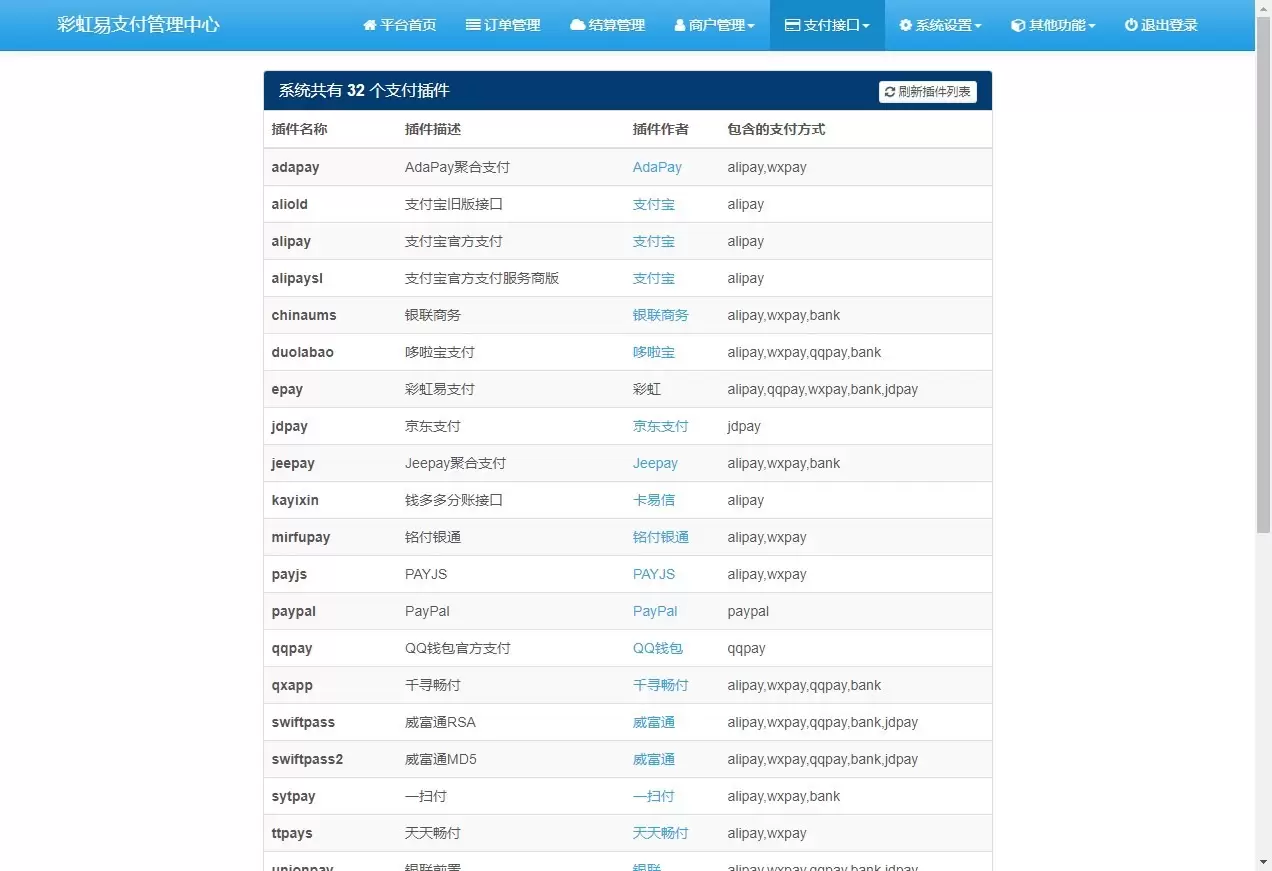The image size is (1272, 871).
Task: Open the 订单管理 menu item
Action: (503, 25)
